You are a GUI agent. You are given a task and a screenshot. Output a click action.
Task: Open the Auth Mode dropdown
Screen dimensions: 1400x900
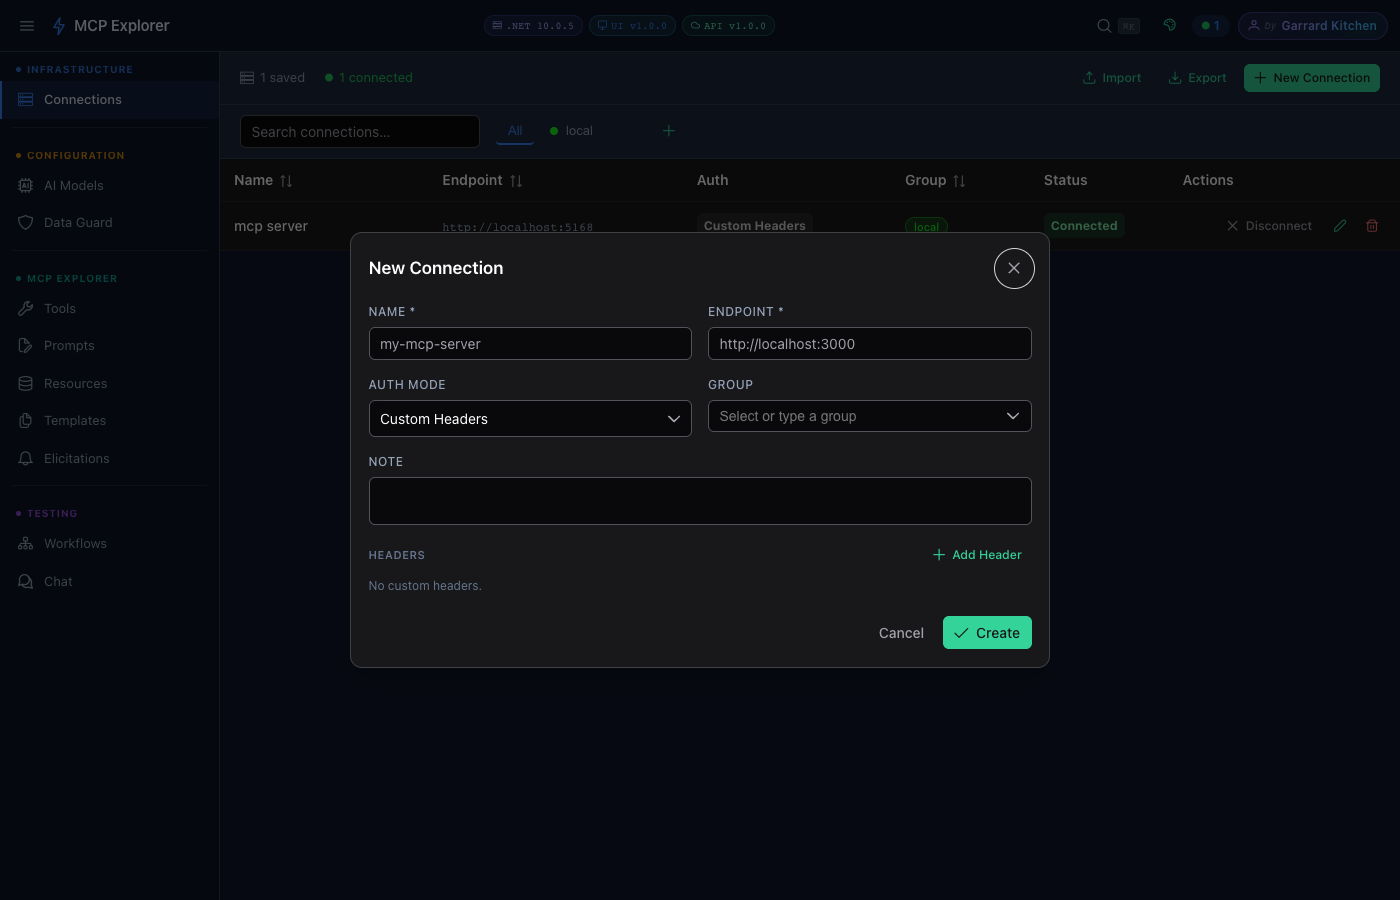(x=529, y=418)
